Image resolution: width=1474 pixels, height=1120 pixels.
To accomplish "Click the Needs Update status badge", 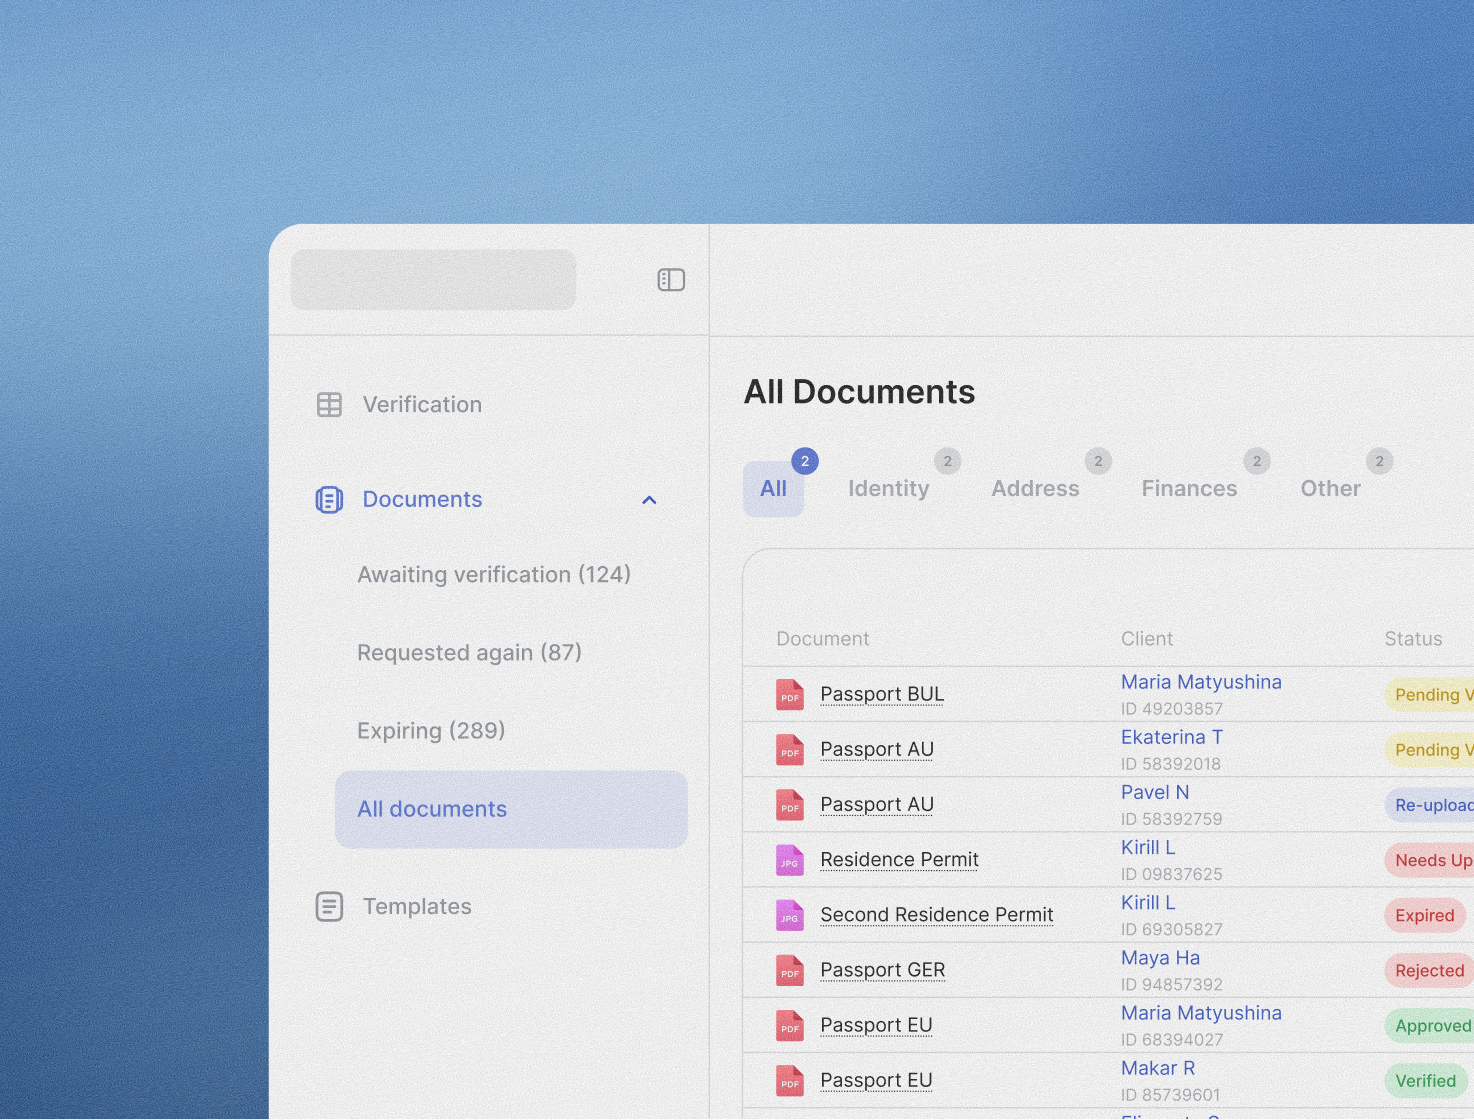I will 1429,860.
